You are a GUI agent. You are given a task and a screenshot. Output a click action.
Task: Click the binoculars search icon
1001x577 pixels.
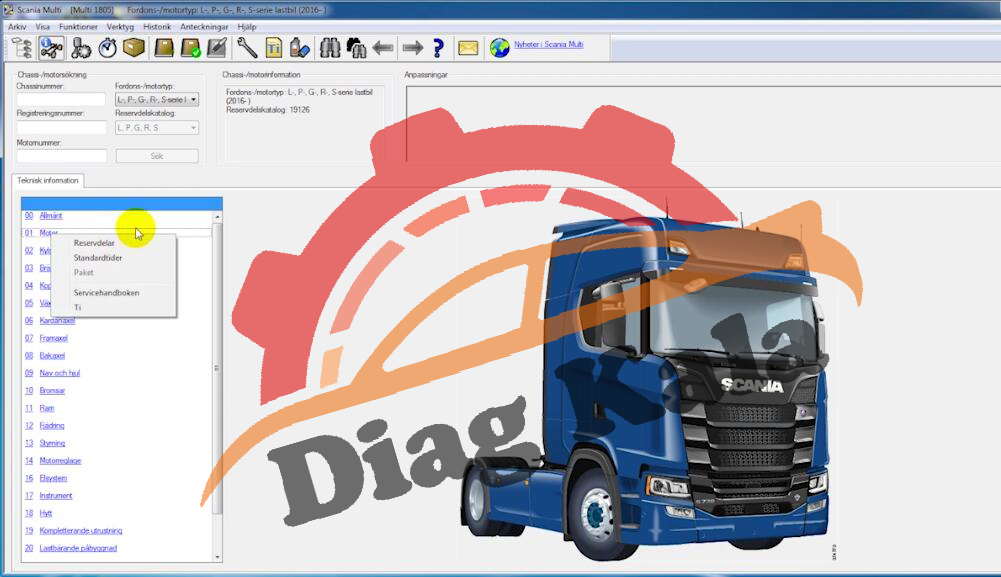tap(329, 48)
